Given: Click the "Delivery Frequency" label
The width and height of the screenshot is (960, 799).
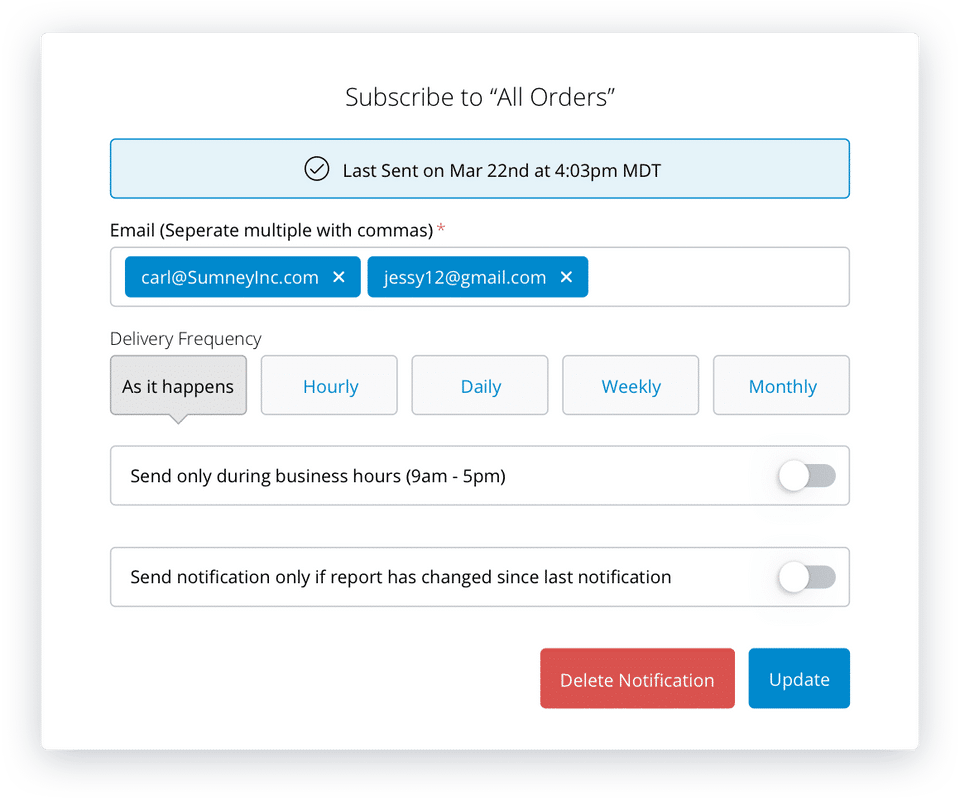Looking at the screenshot, I should (x=186, y=339).
